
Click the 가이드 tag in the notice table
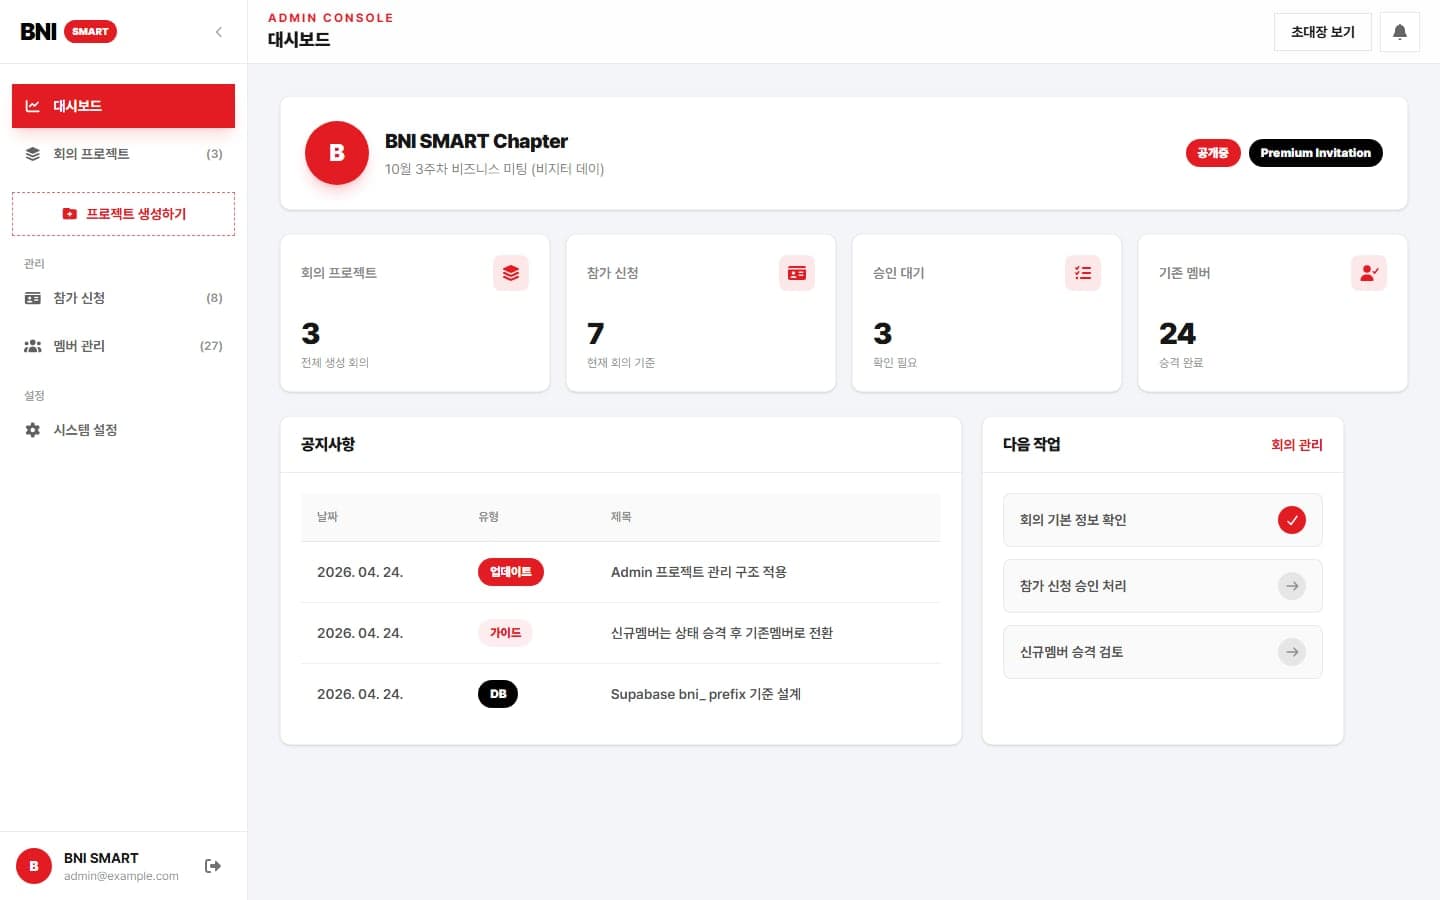(x=505, y=633)
